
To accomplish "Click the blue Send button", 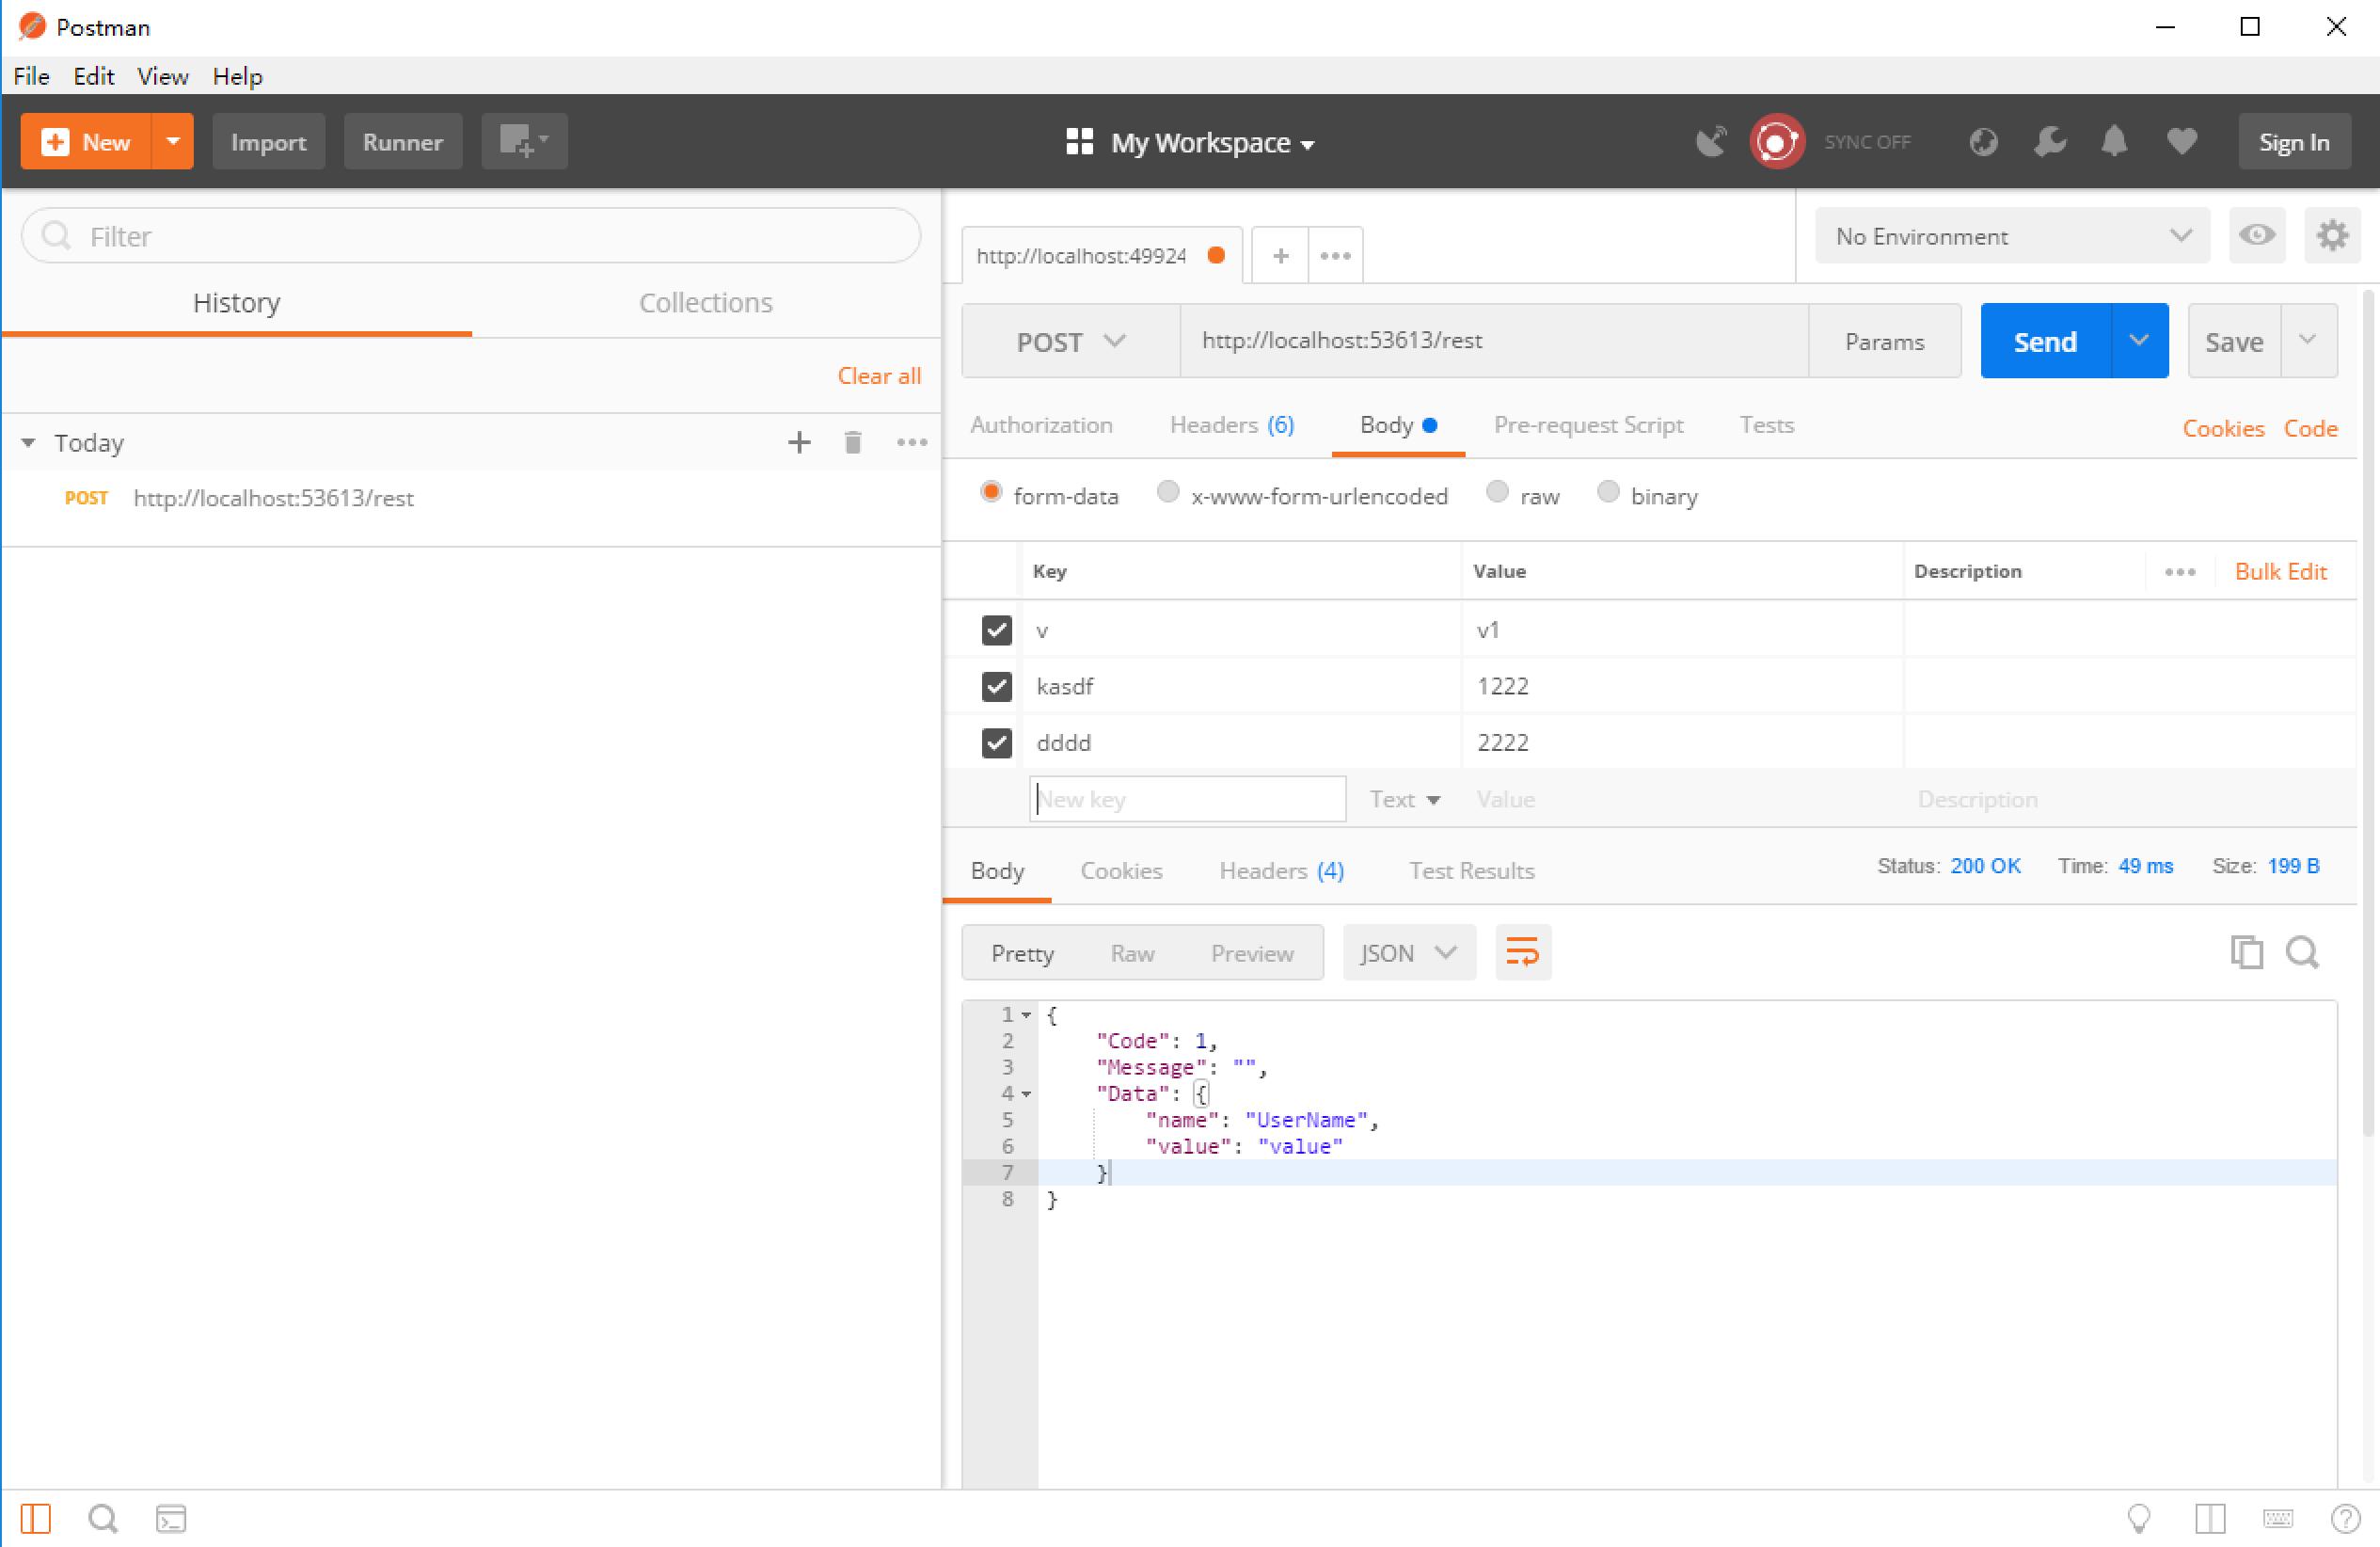I will [2044, 342].
